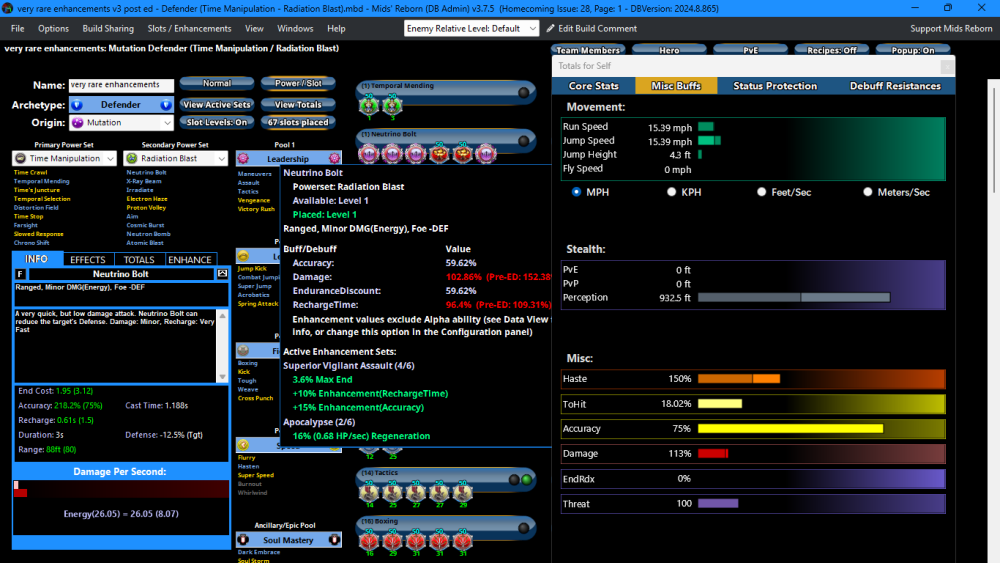
Task: Choose Meters/Sec radio option
Action: point(868,192)
